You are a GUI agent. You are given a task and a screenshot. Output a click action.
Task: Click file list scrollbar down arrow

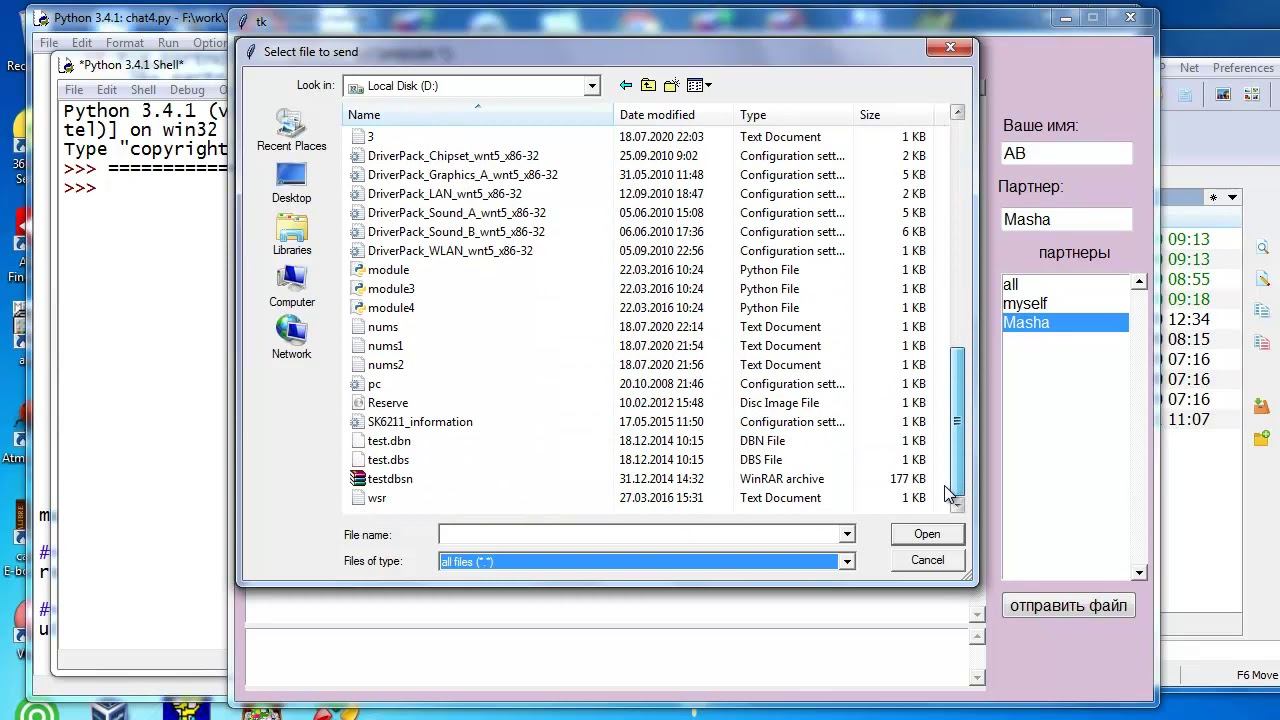pyautogui.click(x=957, y=504)
